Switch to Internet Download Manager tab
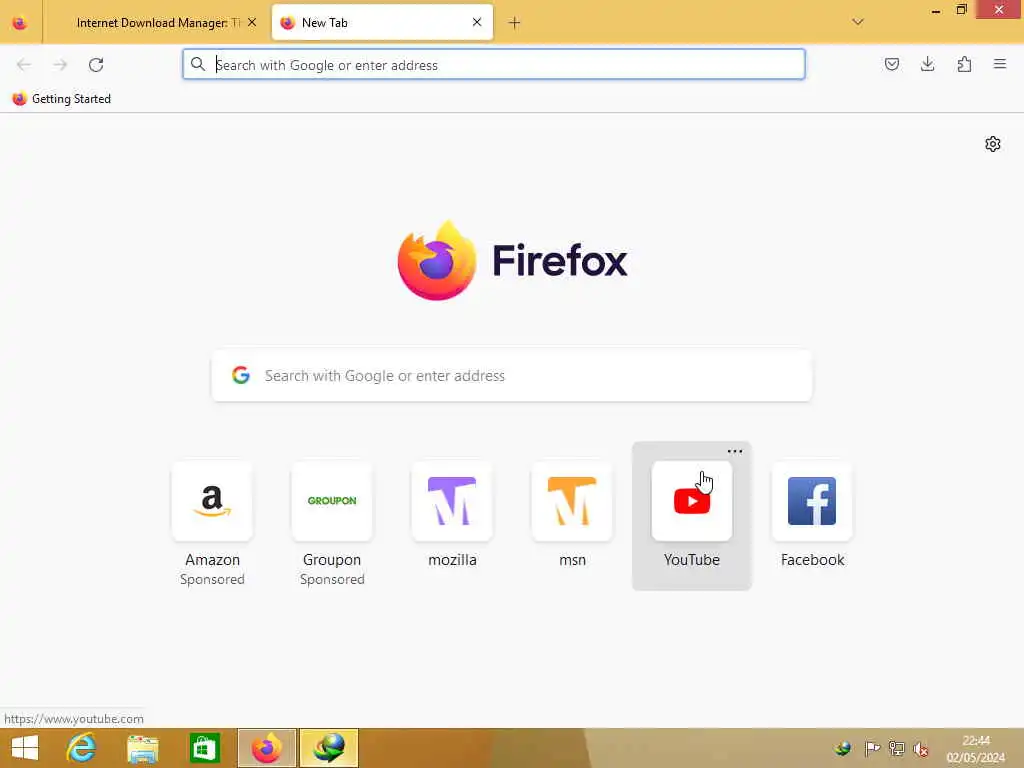The image size is (1024, 768). click(157, 23)
